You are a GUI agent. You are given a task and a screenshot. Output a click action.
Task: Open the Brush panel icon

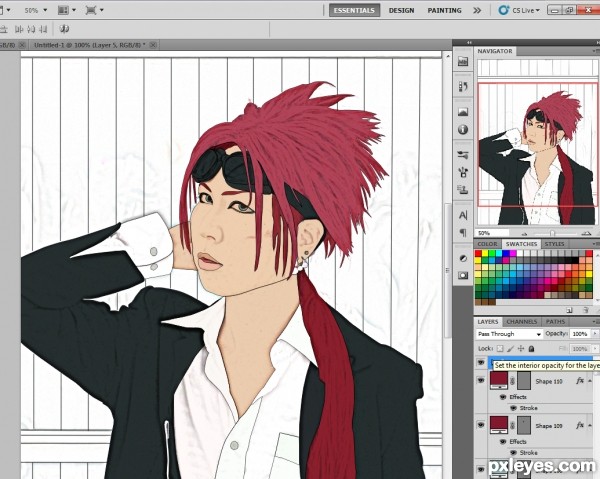click(463, 172)
